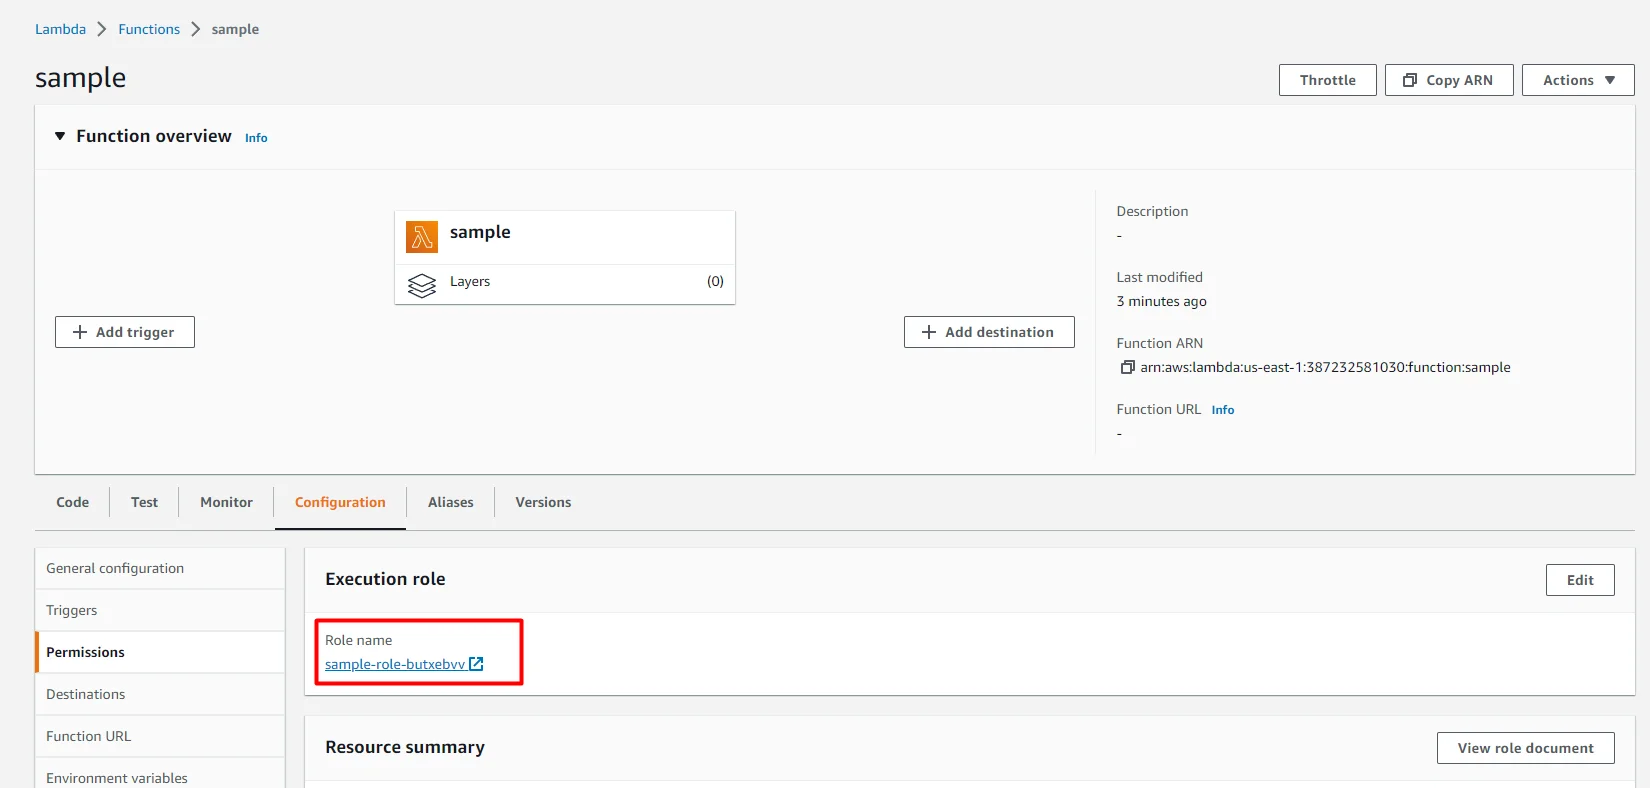
Task: Click the '3 minutes ago' last modified text
Action: coord(1161,301)
